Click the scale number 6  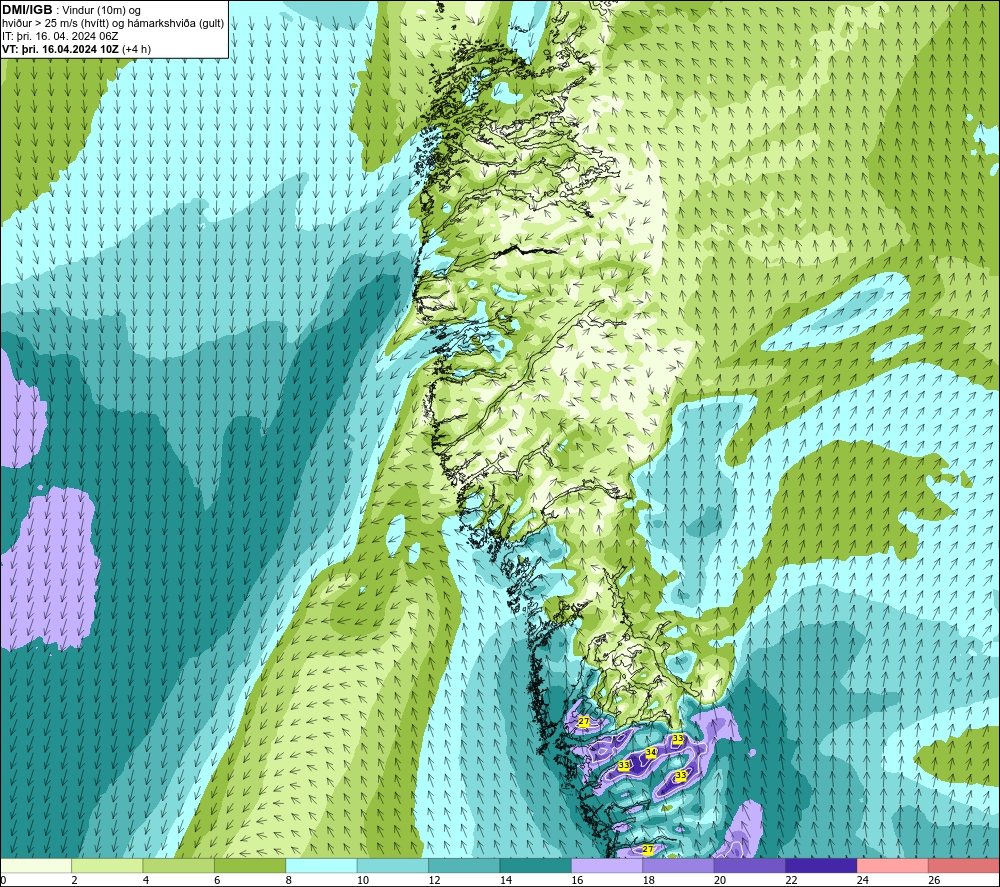click(217, 880)
